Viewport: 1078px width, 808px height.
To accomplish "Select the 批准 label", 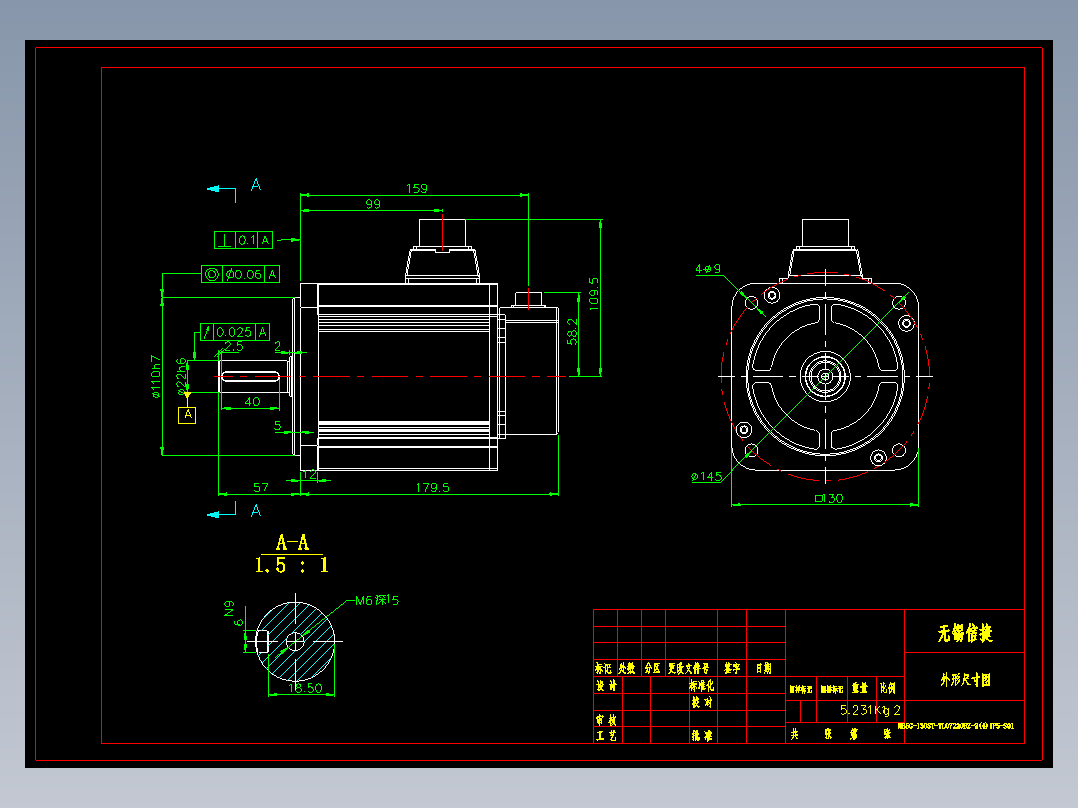I will tap(702, 736).
